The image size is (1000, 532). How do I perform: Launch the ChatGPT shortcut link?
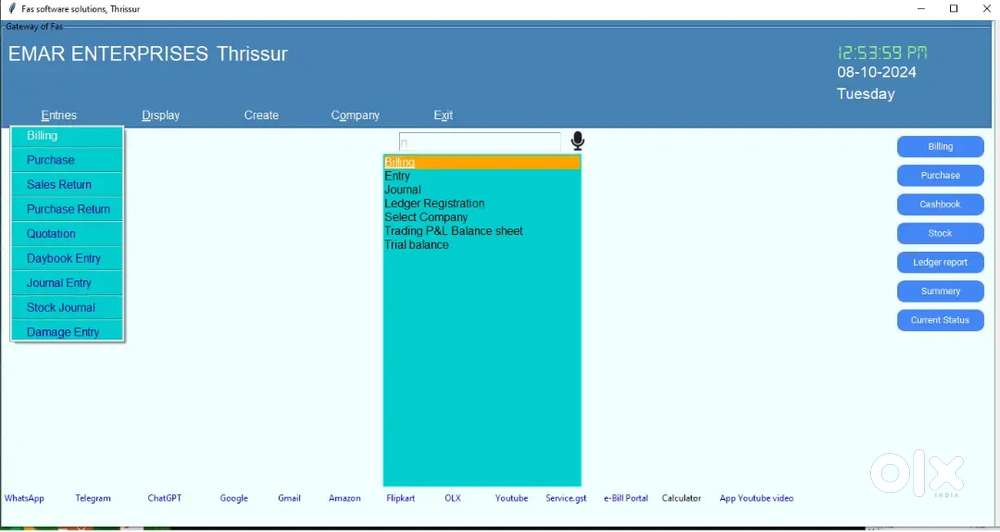(164, 498)
